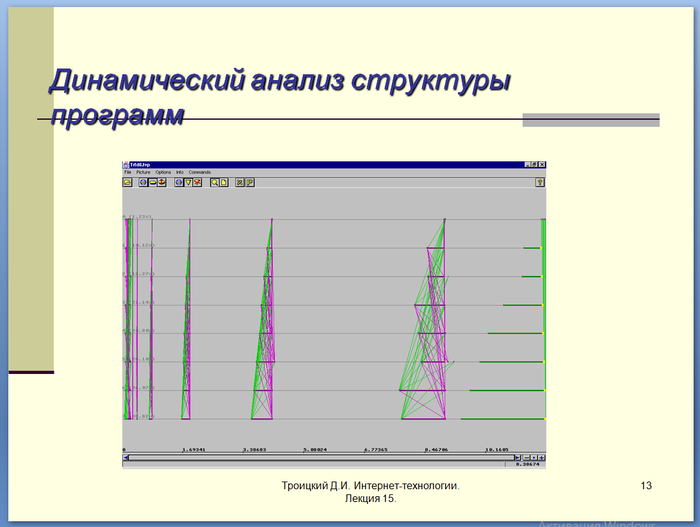The image size is (700, 527).
Task: Click the yellow question mark help icon
Action: pos(540,182)
